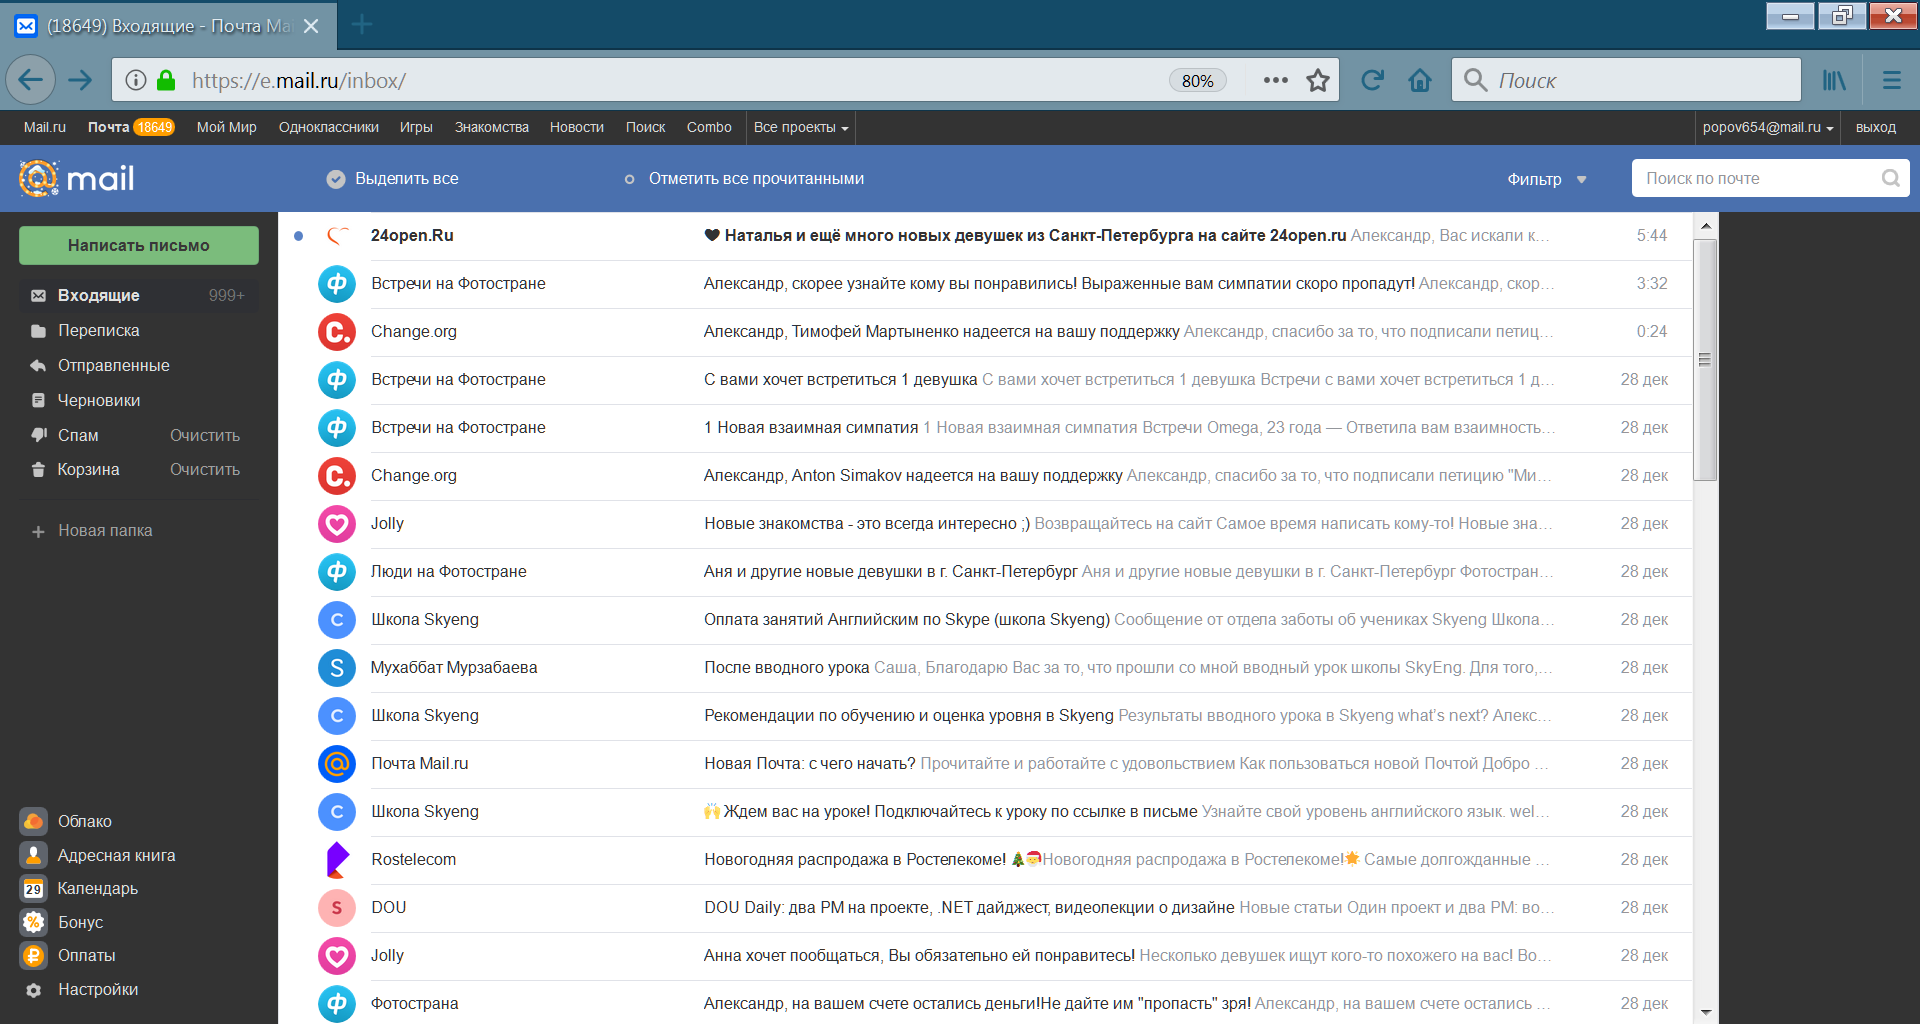Open Оплаты in the sidebar

(x=68, y=955)
